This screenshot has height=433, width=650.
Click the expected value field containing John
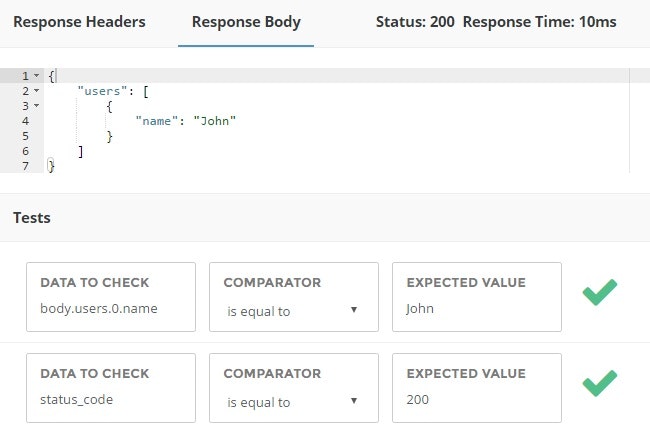tap(476, 309)
